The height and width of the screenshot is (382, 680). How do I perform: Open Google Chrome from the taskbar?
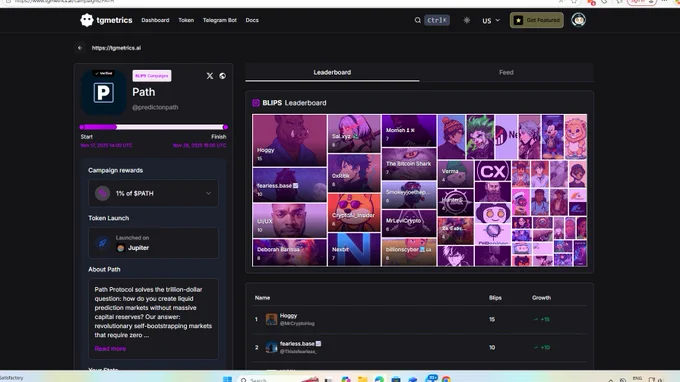point(446,380)
